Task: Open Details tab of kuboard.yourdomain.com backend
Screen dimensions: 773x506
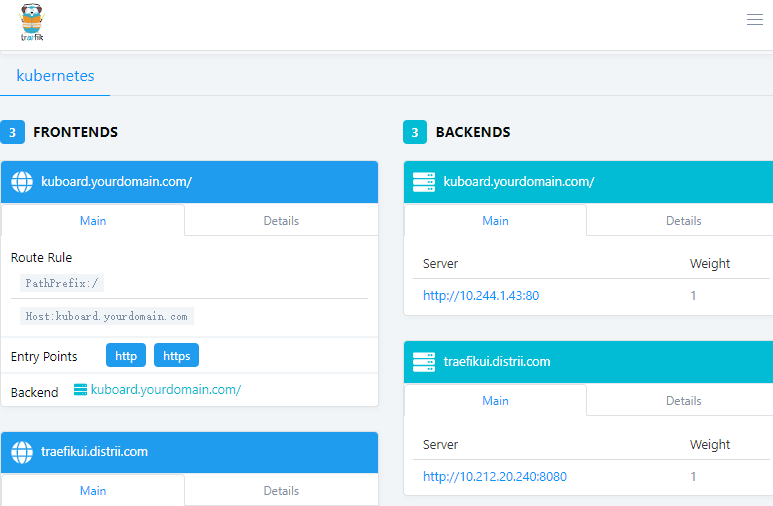Action: point(683,220)
